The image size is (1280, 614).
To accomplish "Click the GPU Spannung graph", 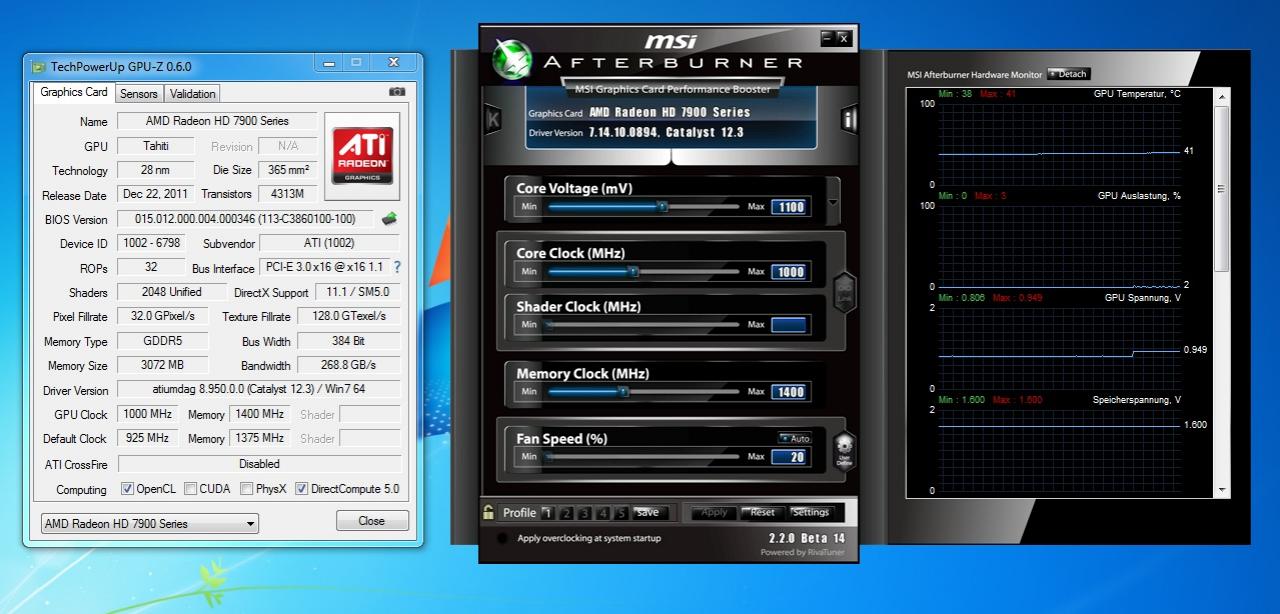I will pos(1059,347).
